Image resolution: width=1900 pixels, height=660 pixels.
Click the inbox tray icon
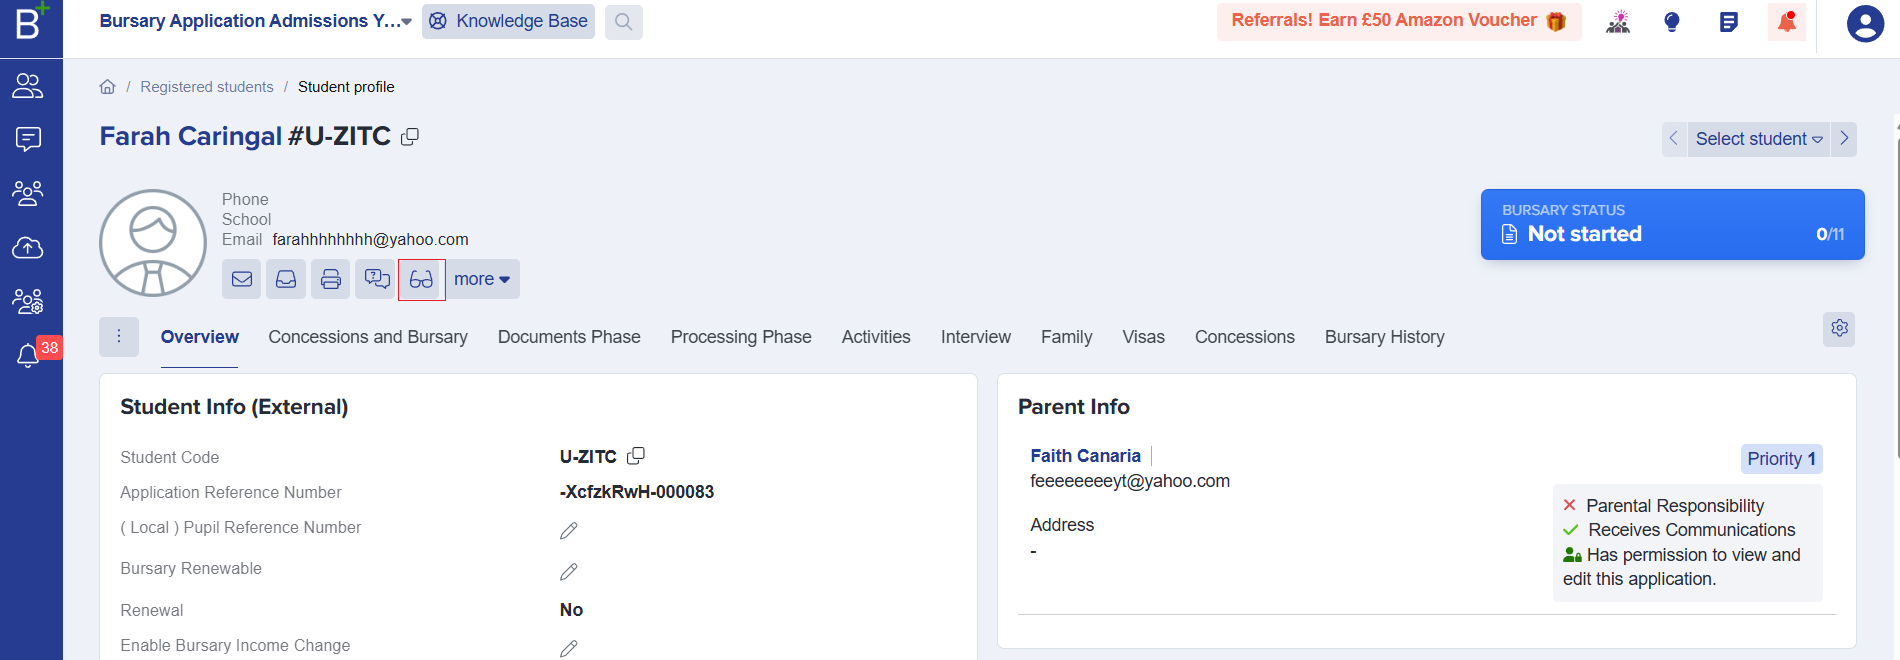click(286, 279)
